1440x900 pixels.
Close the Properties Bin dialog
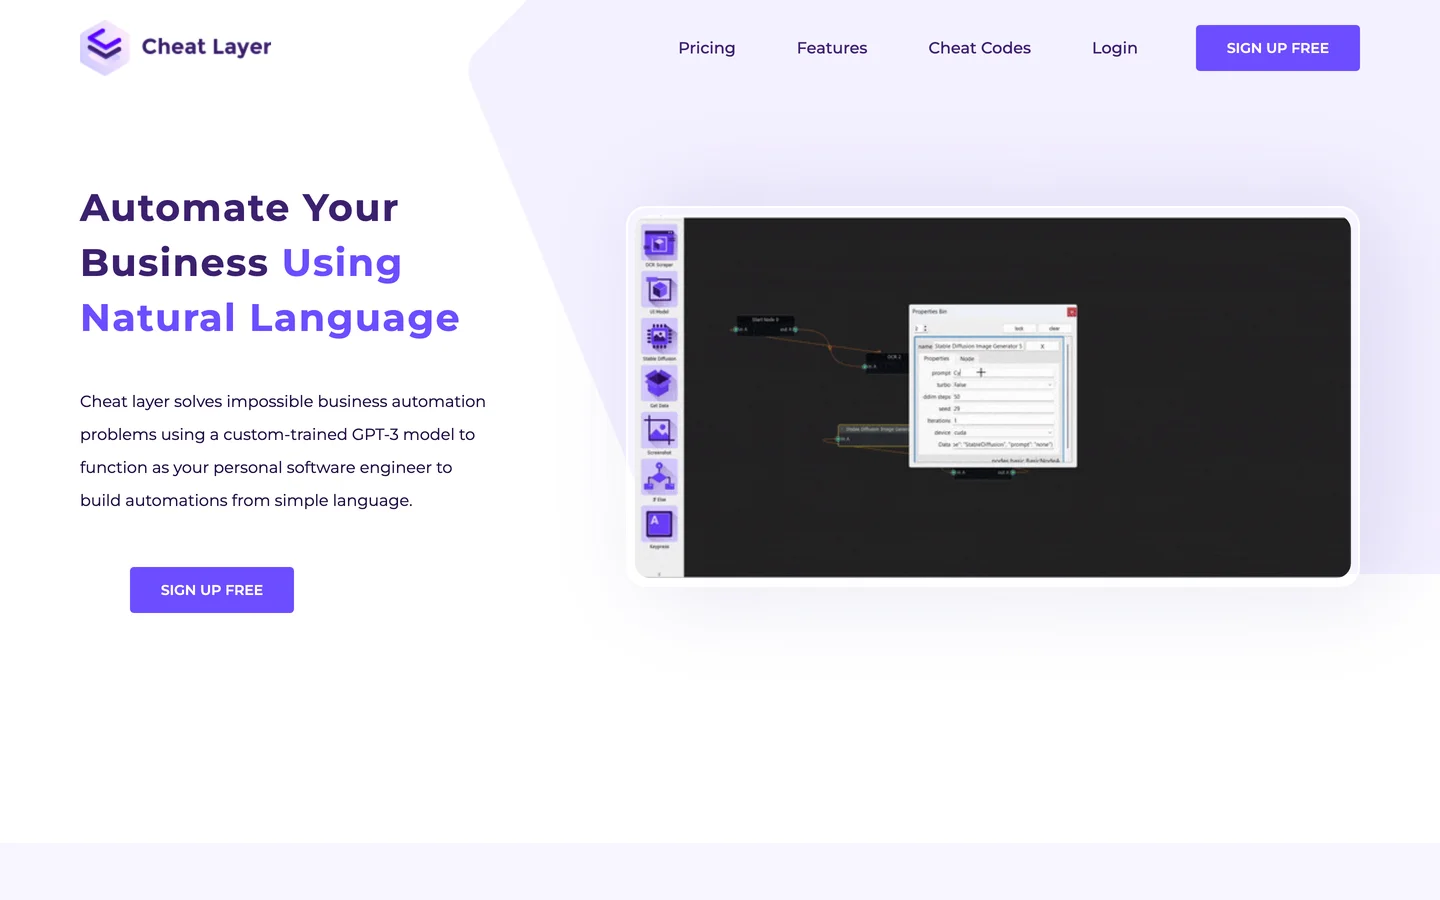pos(1072,312)
